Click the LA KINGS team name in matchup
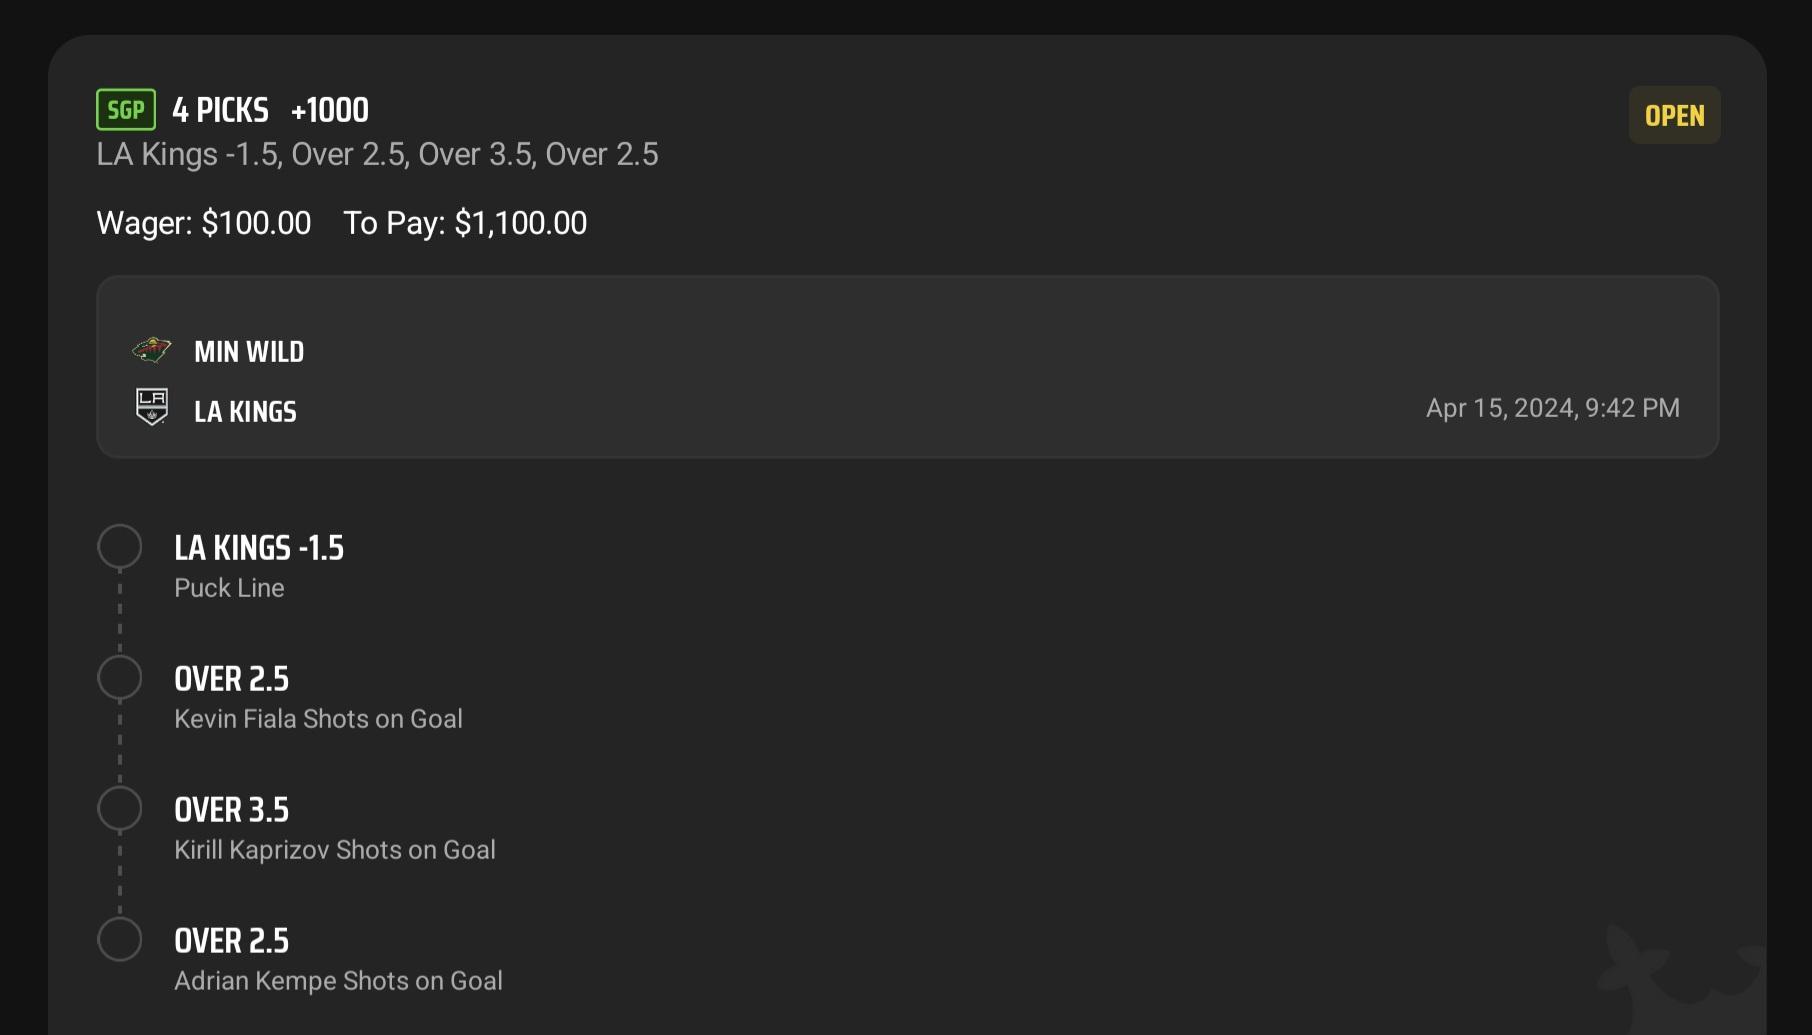The image size is (1812, 1035). (245, 412)
